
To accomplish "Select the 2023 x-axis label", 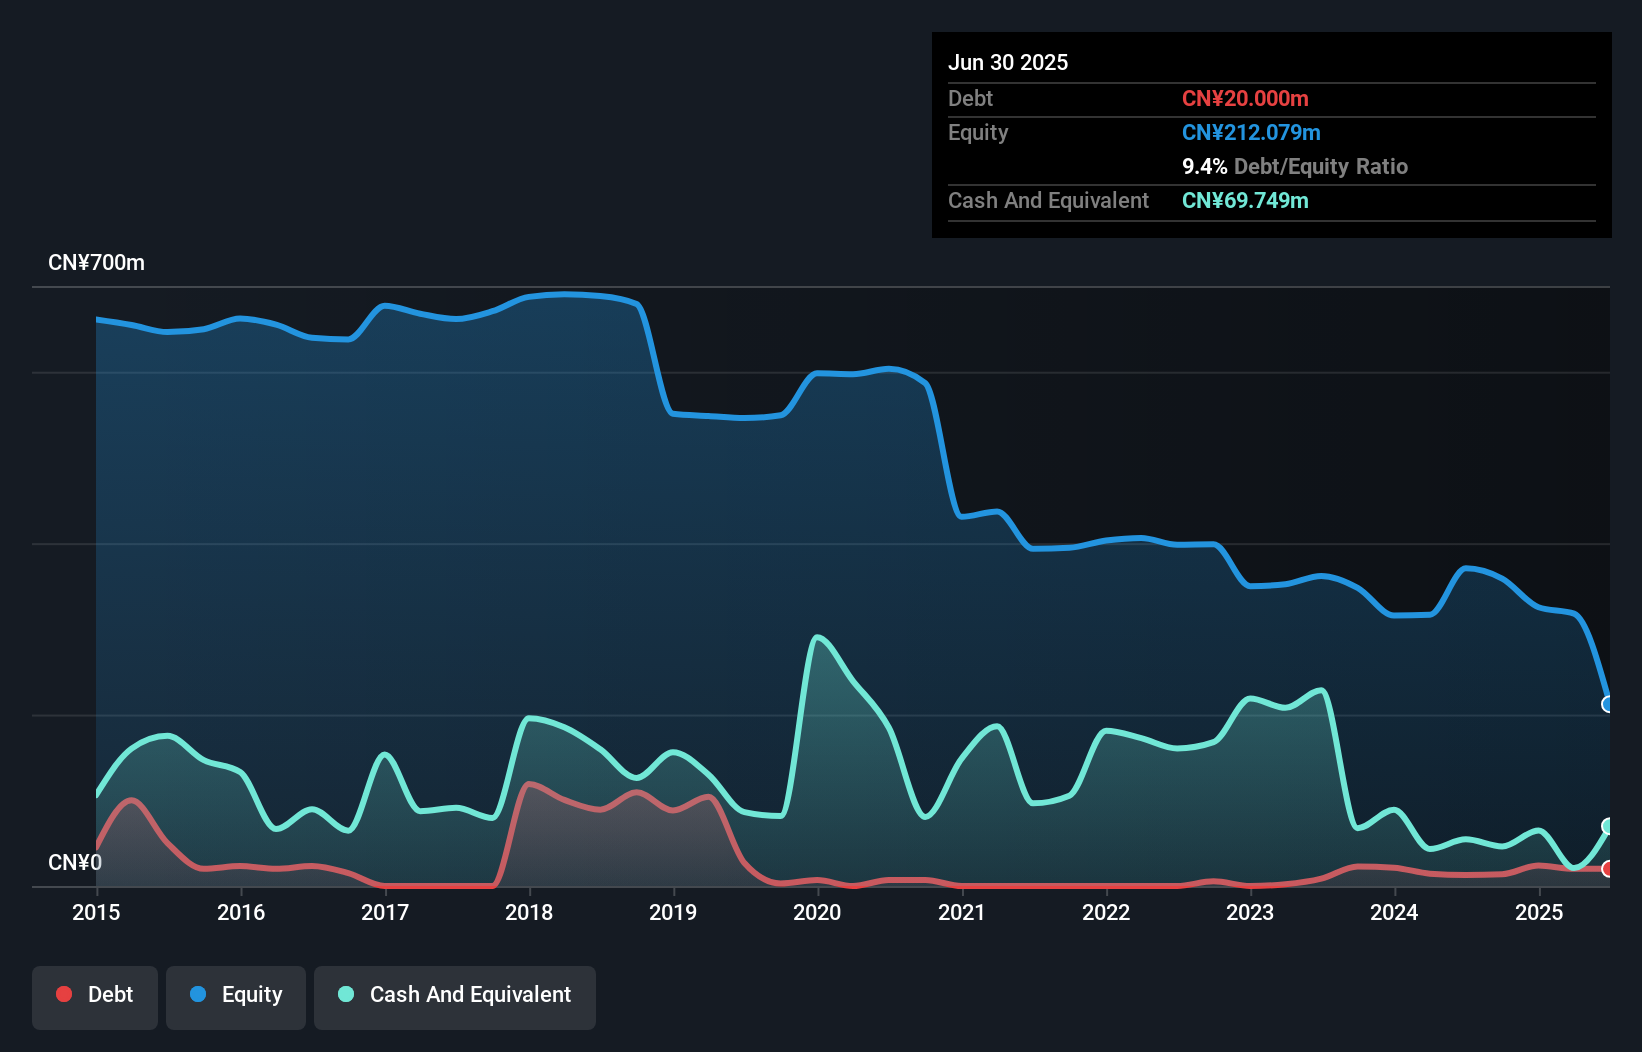I will tap(1250, 912).
